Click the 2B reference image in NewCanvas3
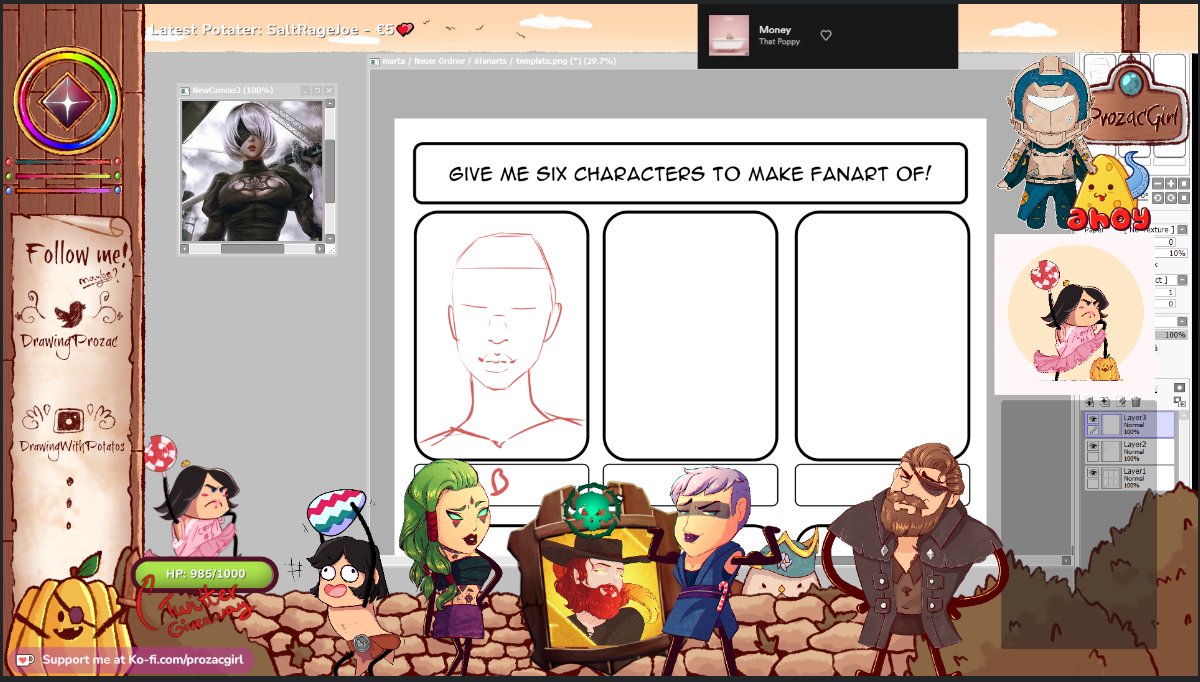The image size is (1200, 682). click(252, 171)
